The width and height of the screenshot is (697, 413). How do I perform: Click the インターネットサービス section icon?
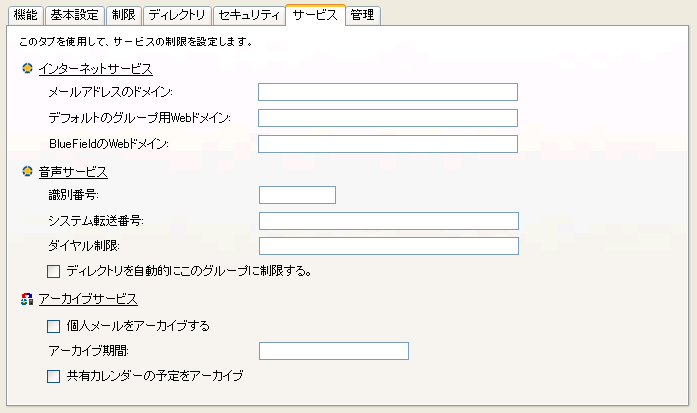[27, 69]
